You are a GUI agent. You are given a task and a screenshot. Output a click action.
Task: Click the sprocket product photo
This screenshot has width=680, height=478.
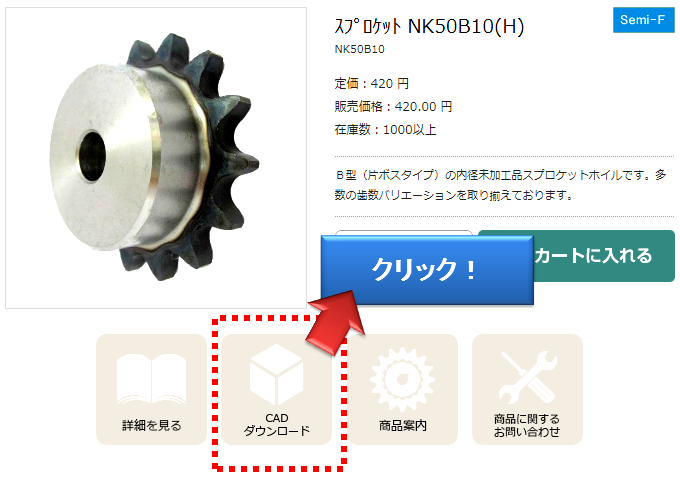click(156, 158)
